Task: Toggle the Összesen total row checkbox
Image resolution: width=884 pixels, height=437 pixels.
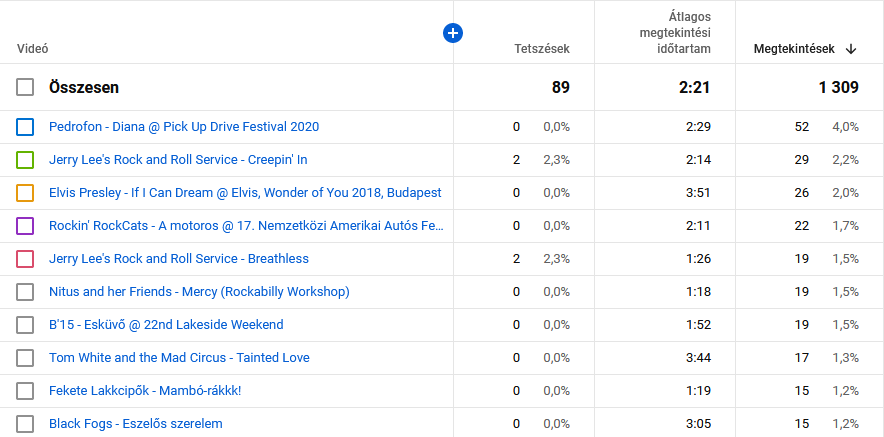Action: click(x=25, y=88)
